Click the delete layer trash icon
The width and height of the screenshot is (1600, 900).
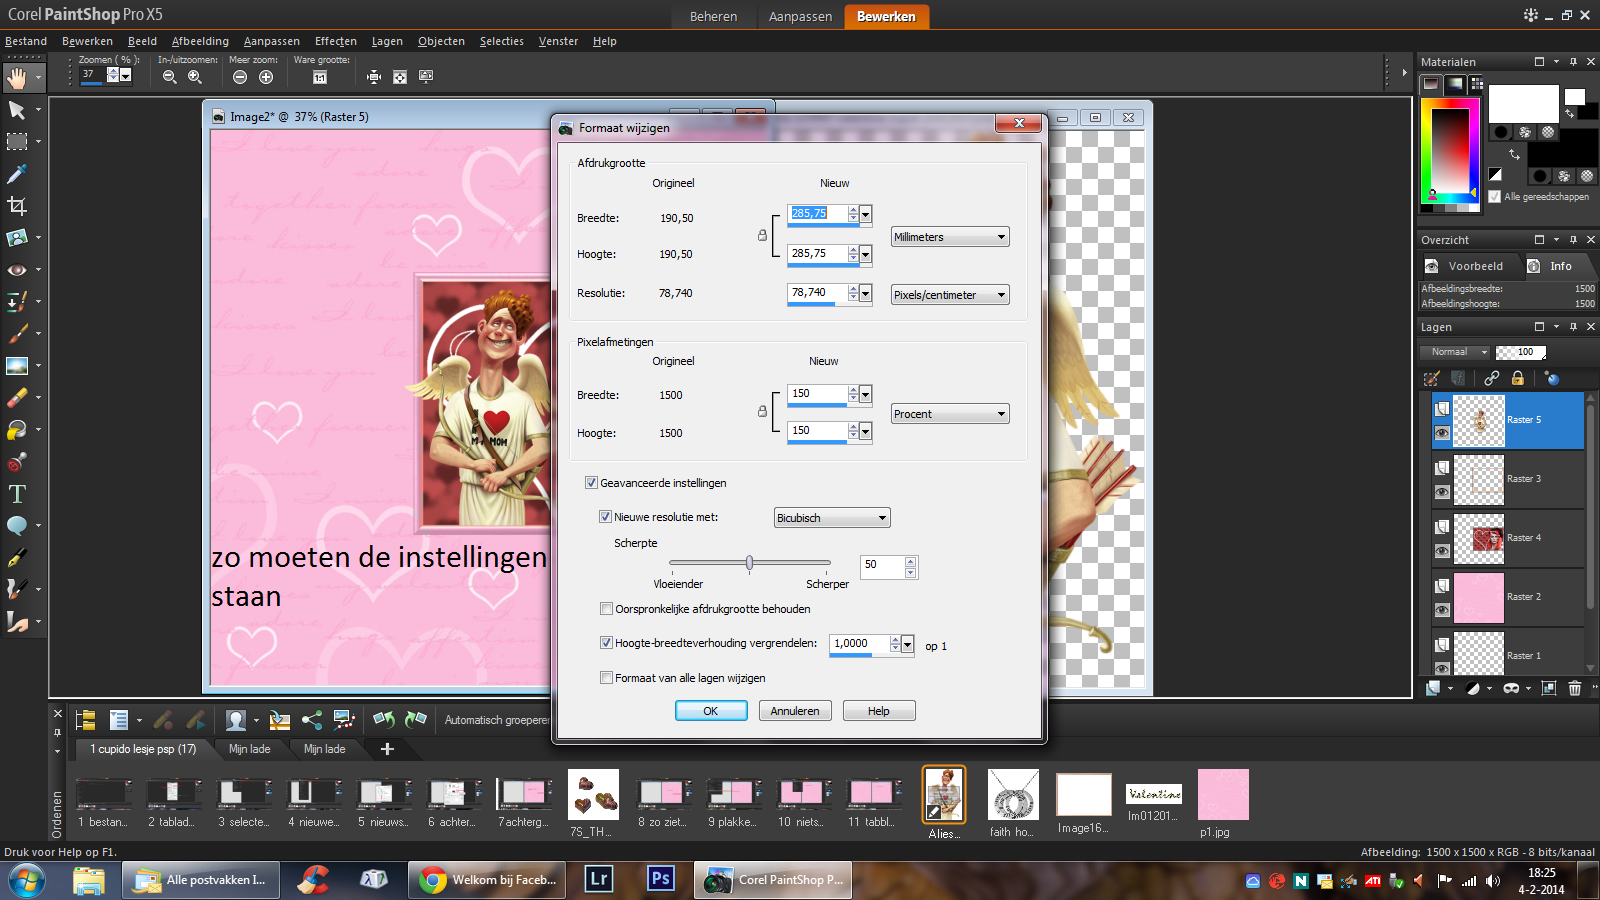(x=1575, y=688)
